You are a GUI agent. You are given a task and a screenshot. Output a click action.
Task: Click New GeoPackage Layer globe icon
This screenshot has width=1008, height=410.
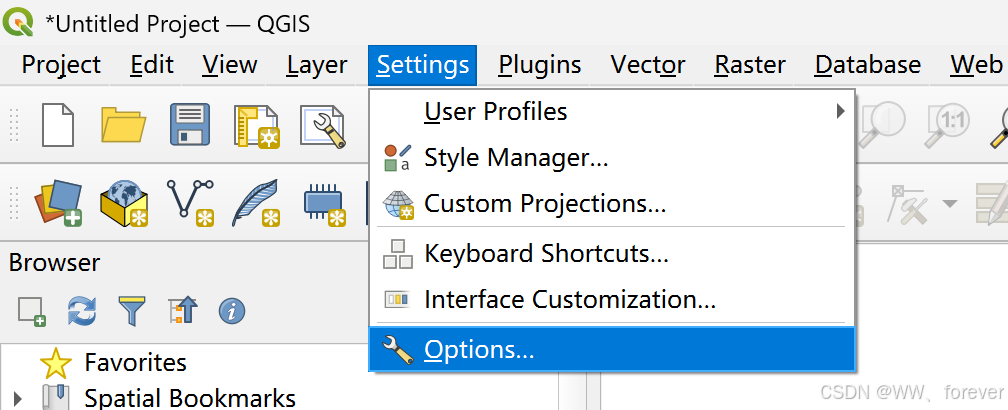tap(124, 204)
